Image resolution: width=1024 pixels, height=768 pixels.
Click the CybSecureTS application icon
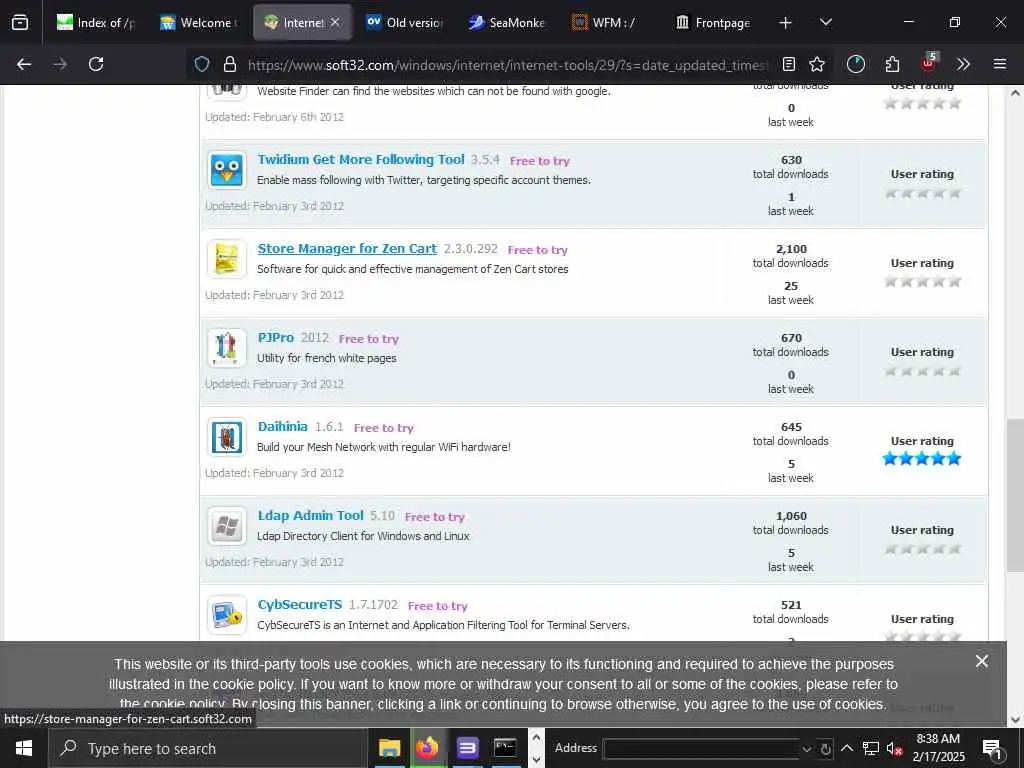[x=227, y=615]
